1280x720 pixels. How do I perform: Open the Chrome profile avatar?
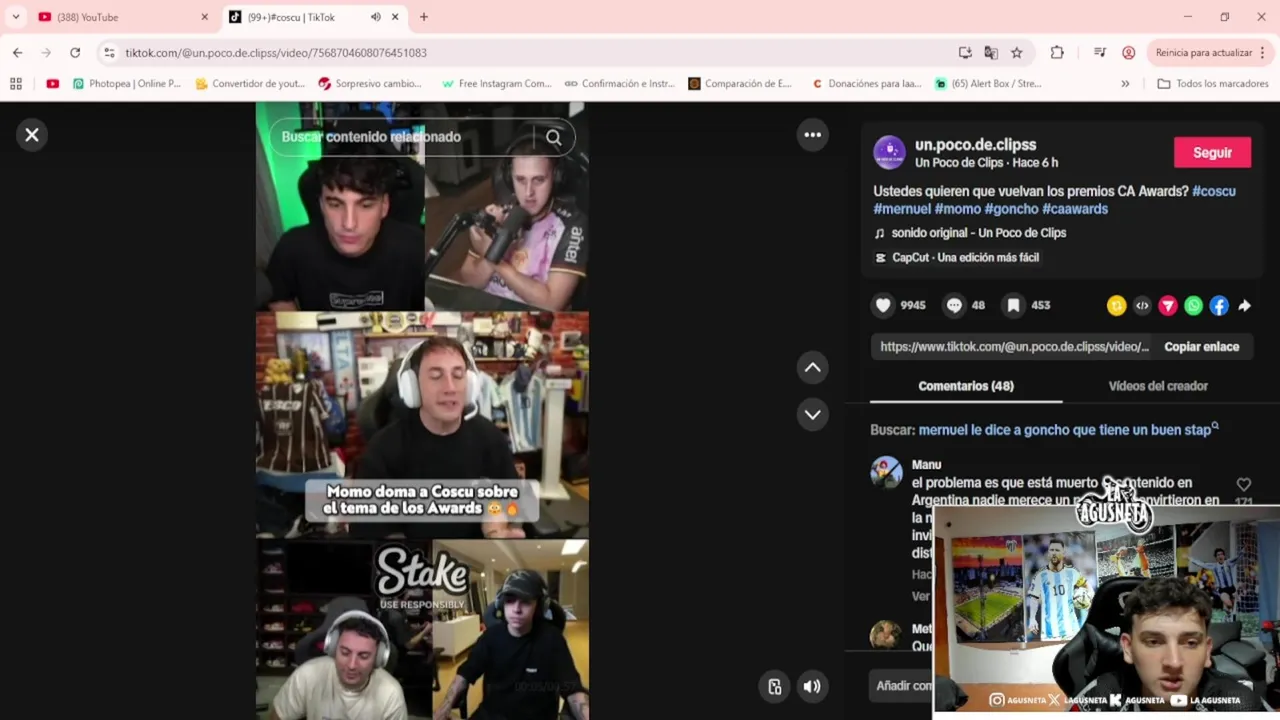[1129, 53]
